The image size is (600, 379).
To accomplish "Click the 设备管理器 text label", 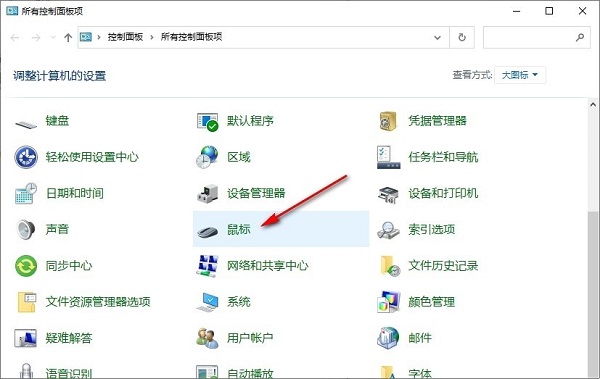I will 256,193.
